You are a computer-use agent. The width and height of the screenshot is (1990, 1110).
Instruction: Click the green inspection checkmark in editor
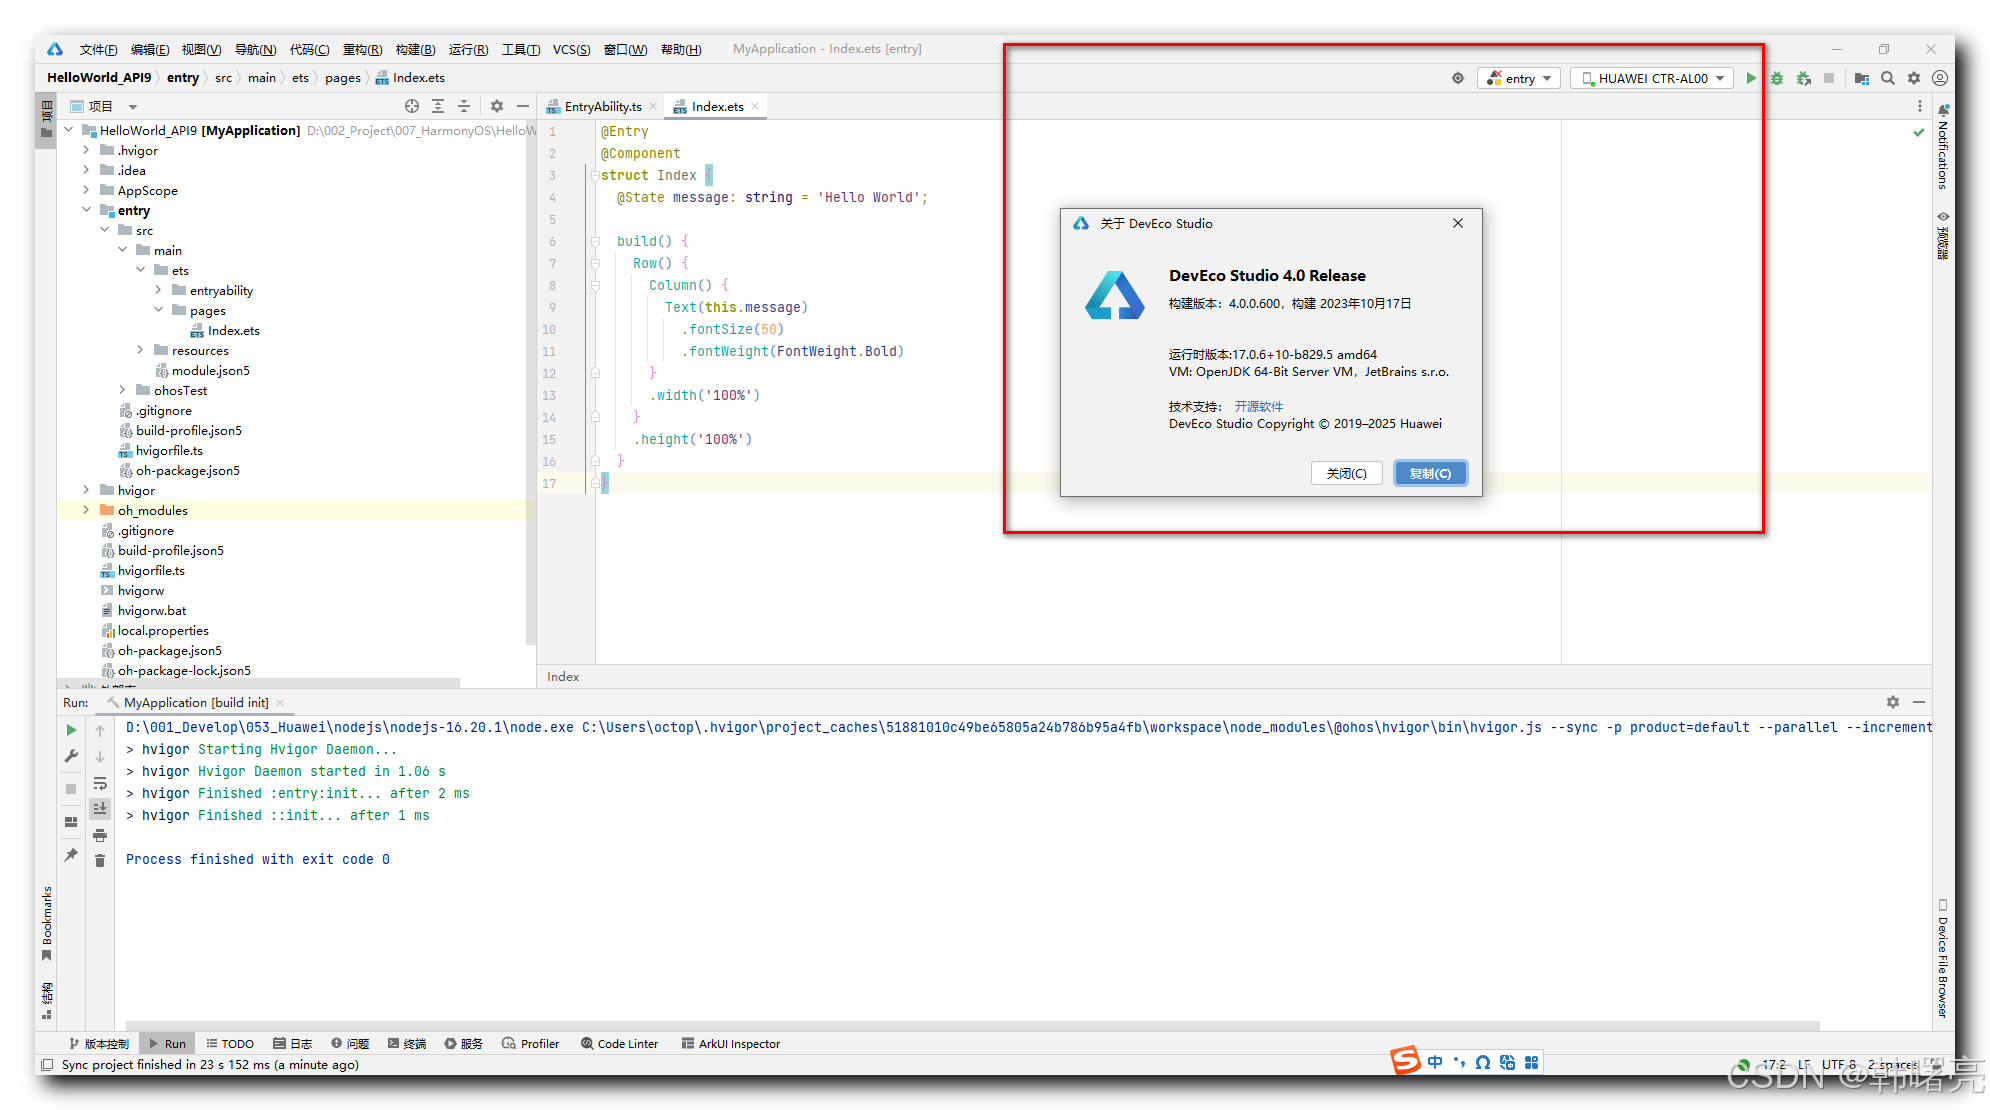click(1918, 132)
